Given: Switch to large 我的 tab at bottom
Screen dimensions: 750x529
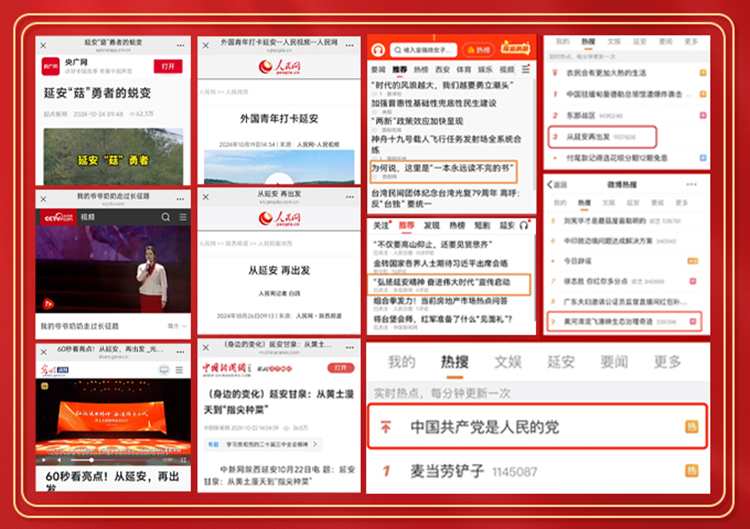Looking at the screenshot, I should point(401,362).
